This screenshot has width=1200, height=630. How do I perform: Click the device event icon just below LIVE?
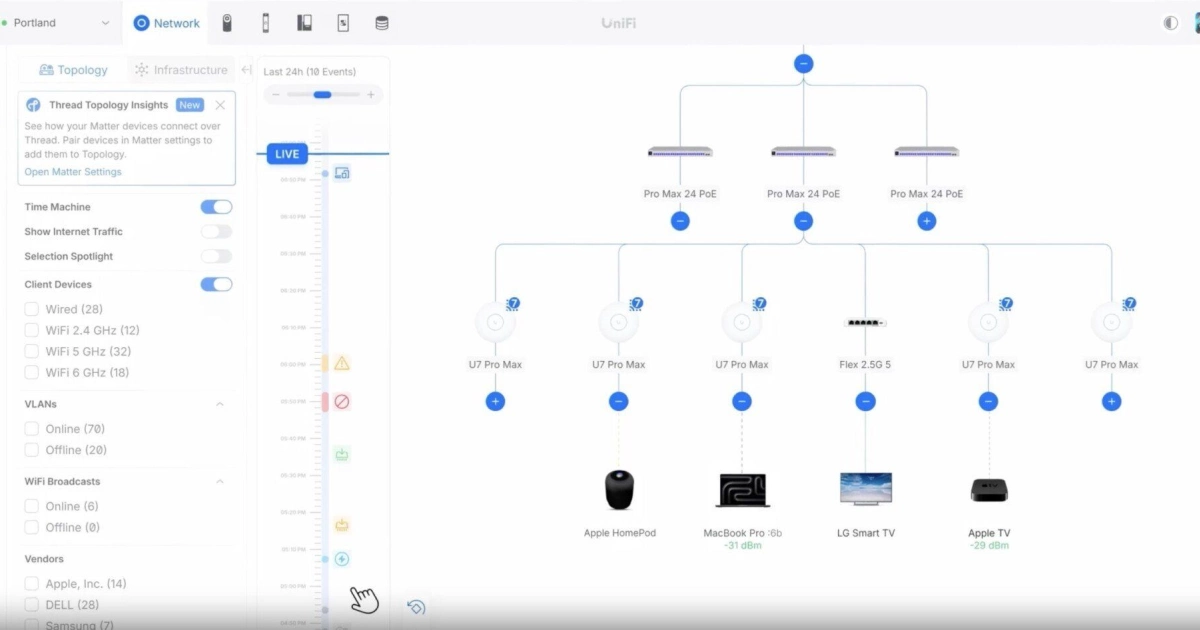coord(342,173)
